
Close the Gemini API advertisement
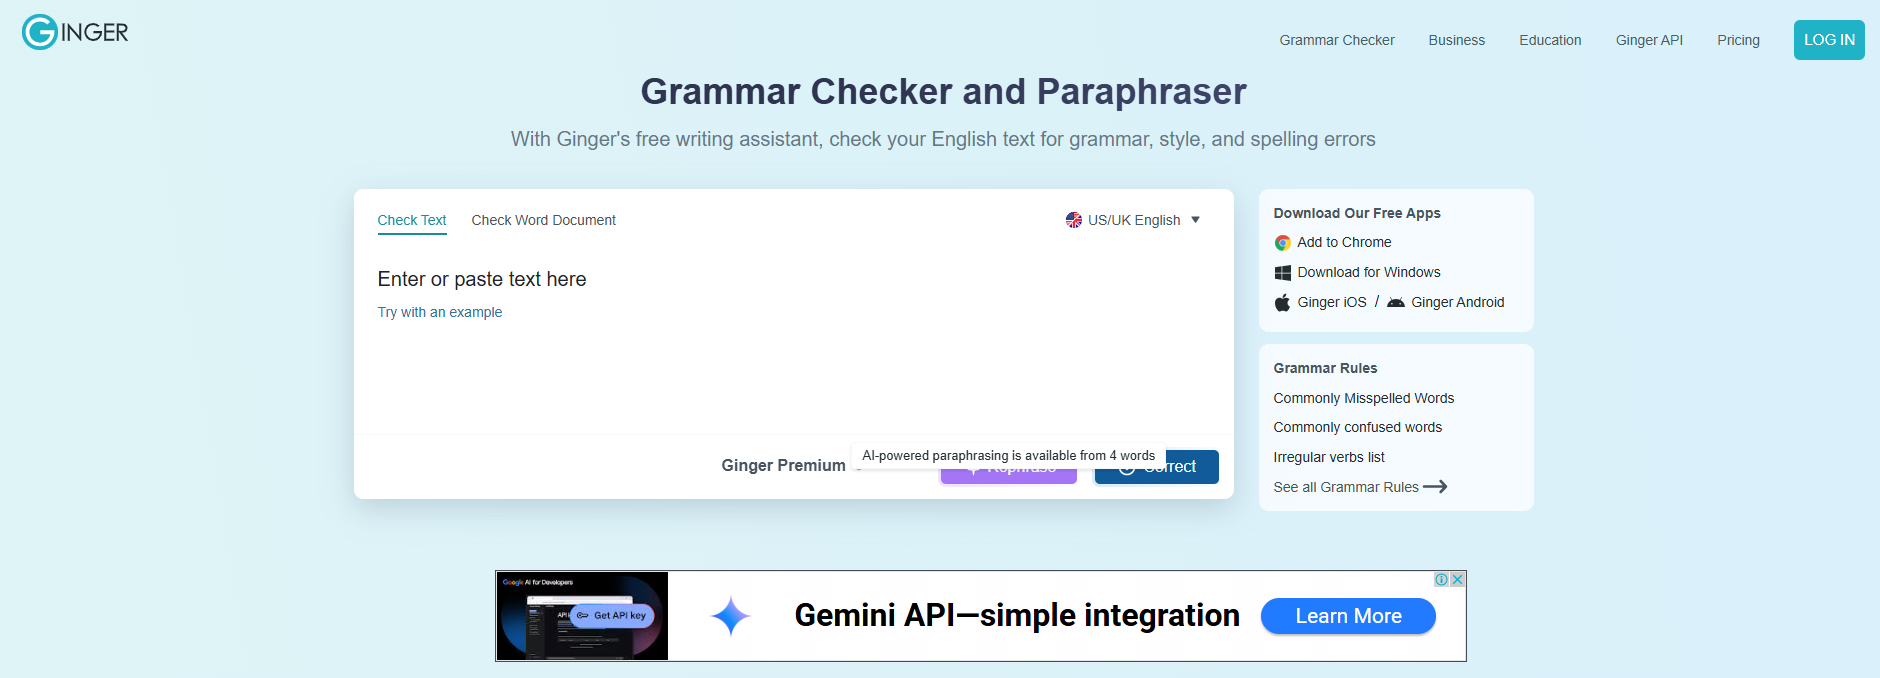coord(1458,579)
